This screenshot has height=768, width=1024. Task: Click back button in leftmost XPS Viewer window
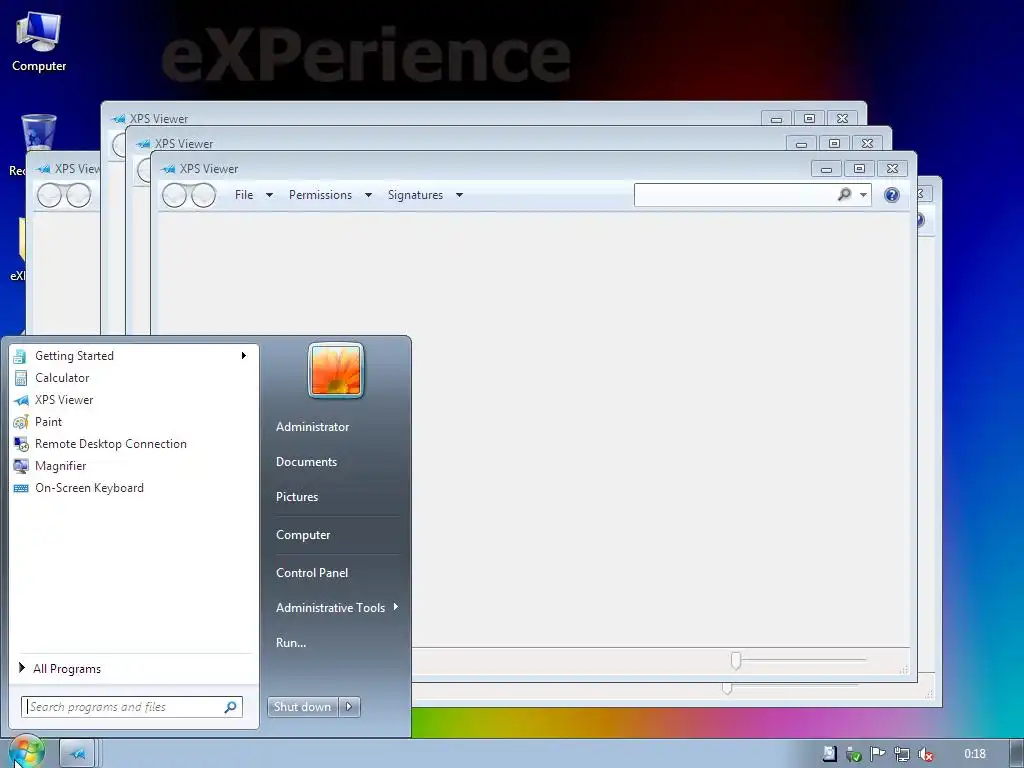pyautogui.click(x=50, y=195)
